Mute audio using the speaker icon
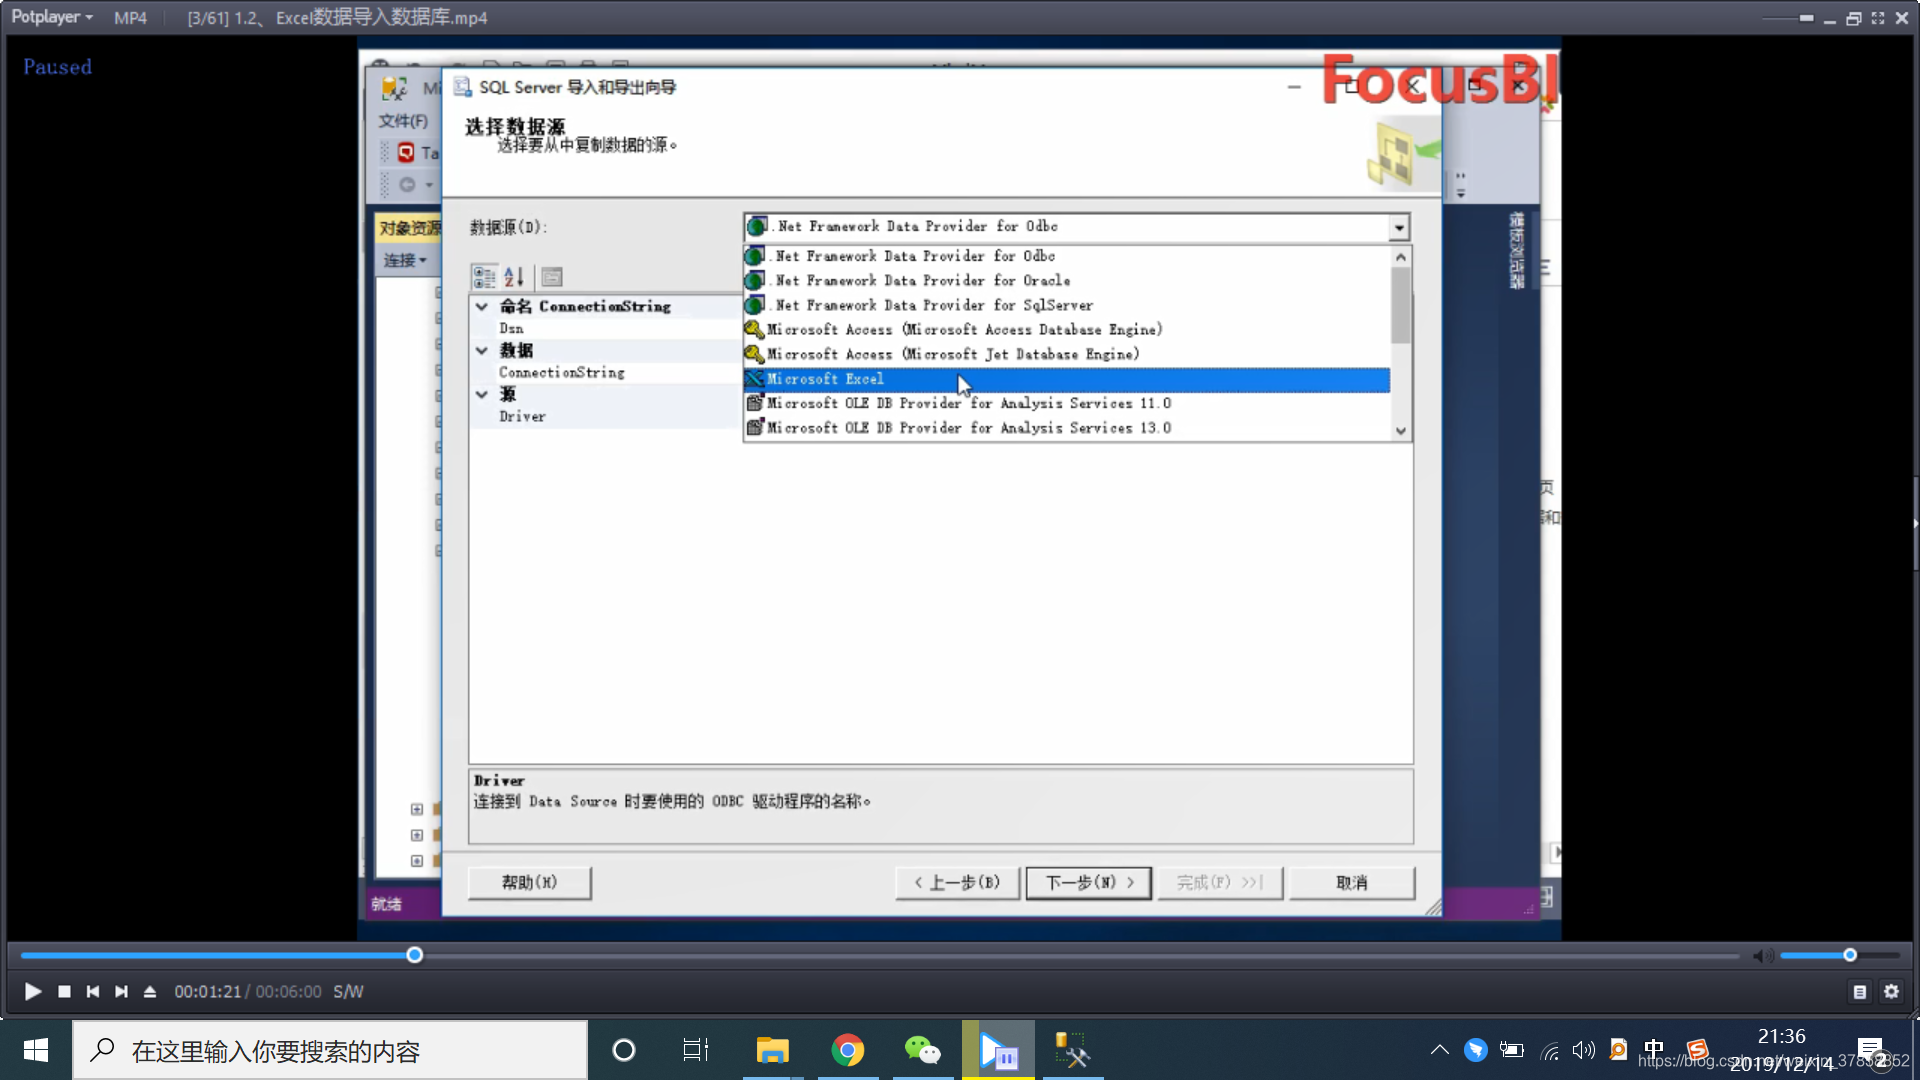Image resolution: width=1920 pixels, height=1080 pixels. pyautogui.click(x=1763, y=956)
